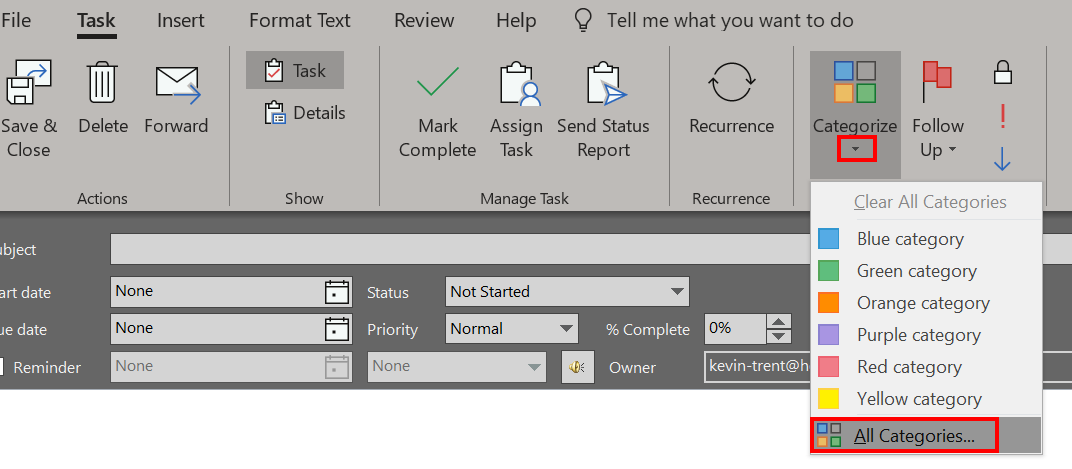Set High Importance with red exclamation
This screenshot has width=1072, height=469.
[x=1002, y=117]
